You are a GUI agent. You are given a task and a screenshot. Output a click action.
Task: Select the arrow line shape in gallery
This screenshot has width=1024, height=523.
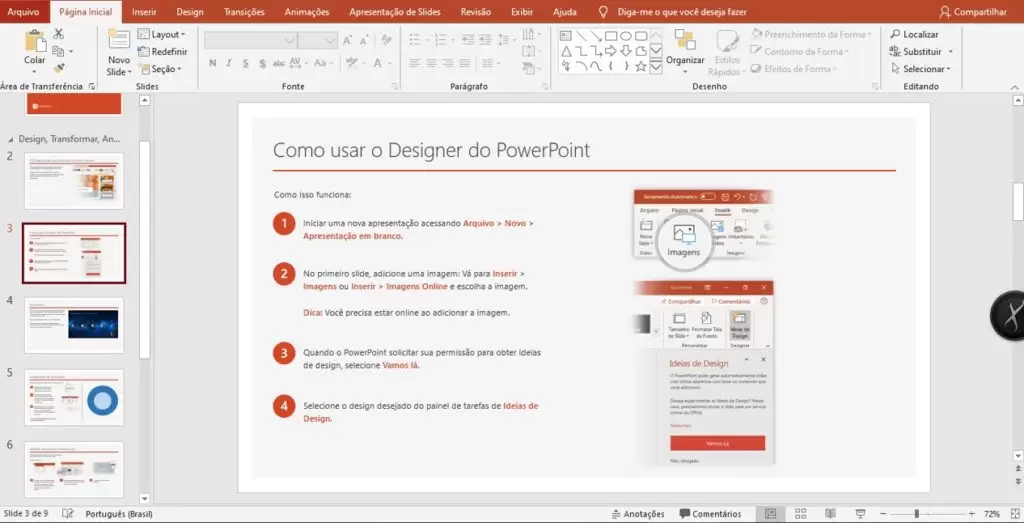pos(596,36)
